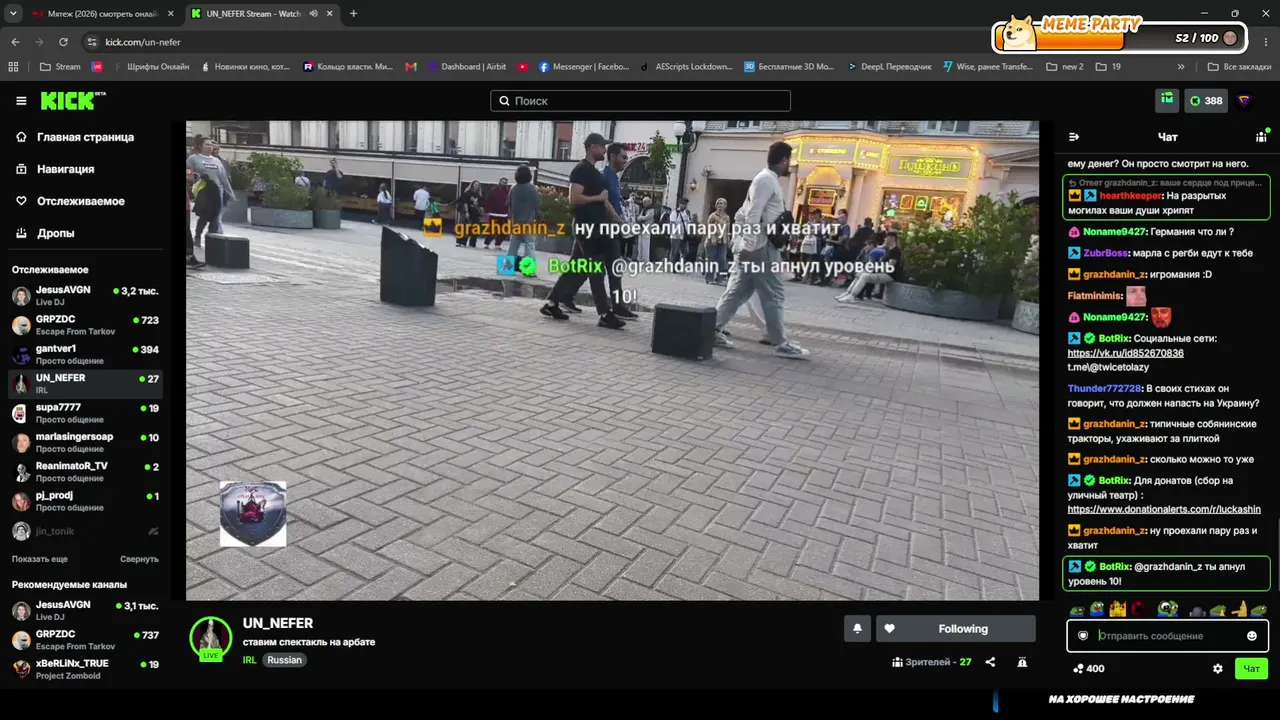Click the viewers count icon
Screen dimensions: 1280x720
click(x=897, y=662)
